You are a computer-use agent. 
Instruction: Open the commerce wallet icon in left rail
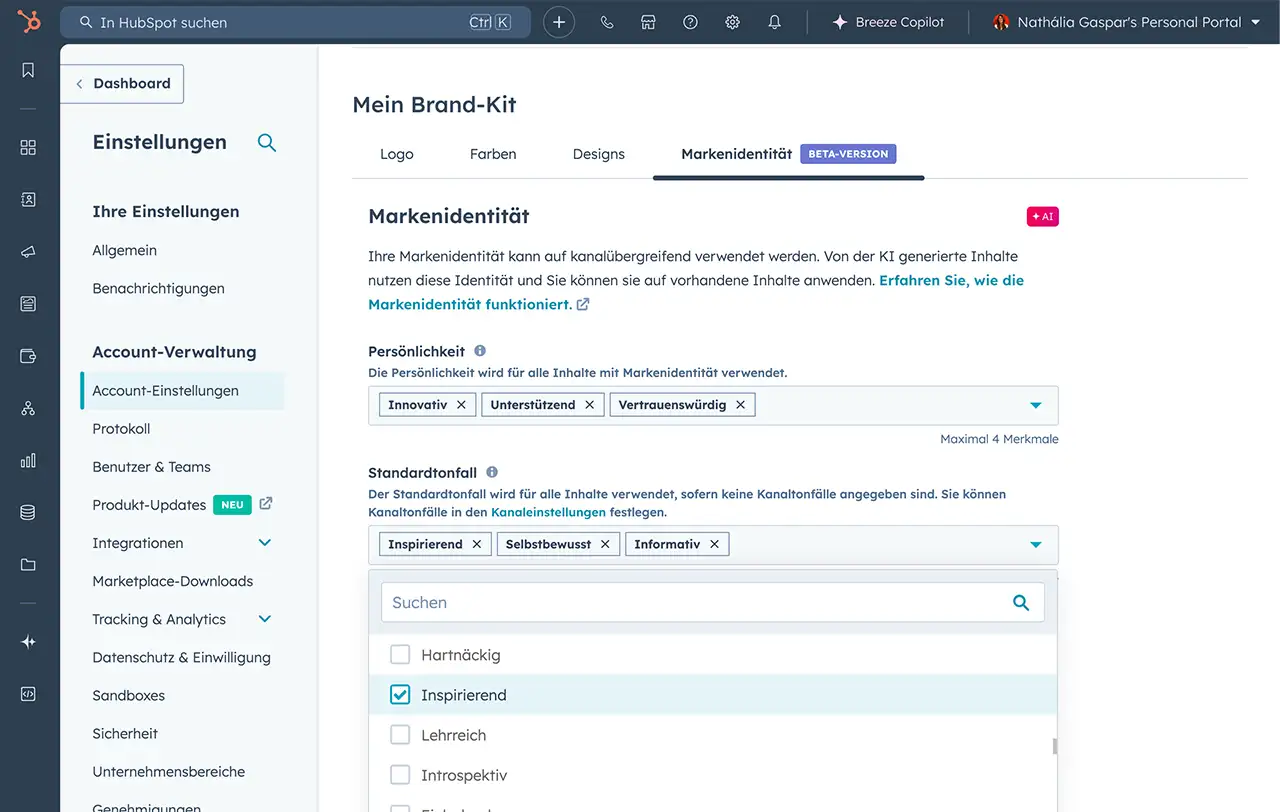28,356
